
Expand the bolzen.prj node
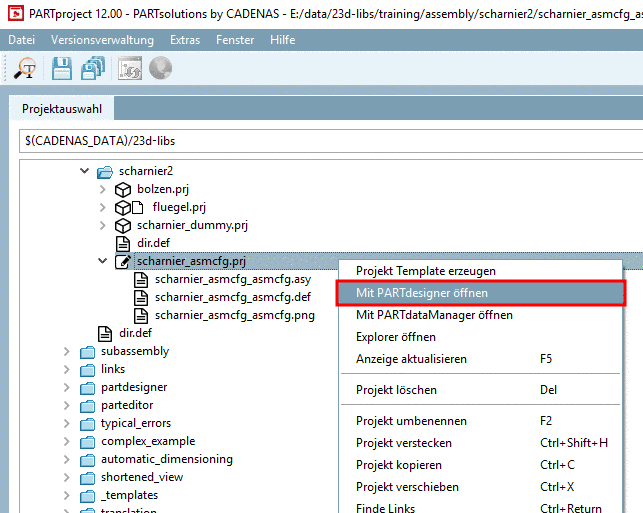pyautogui.click(x=103, y=189)
